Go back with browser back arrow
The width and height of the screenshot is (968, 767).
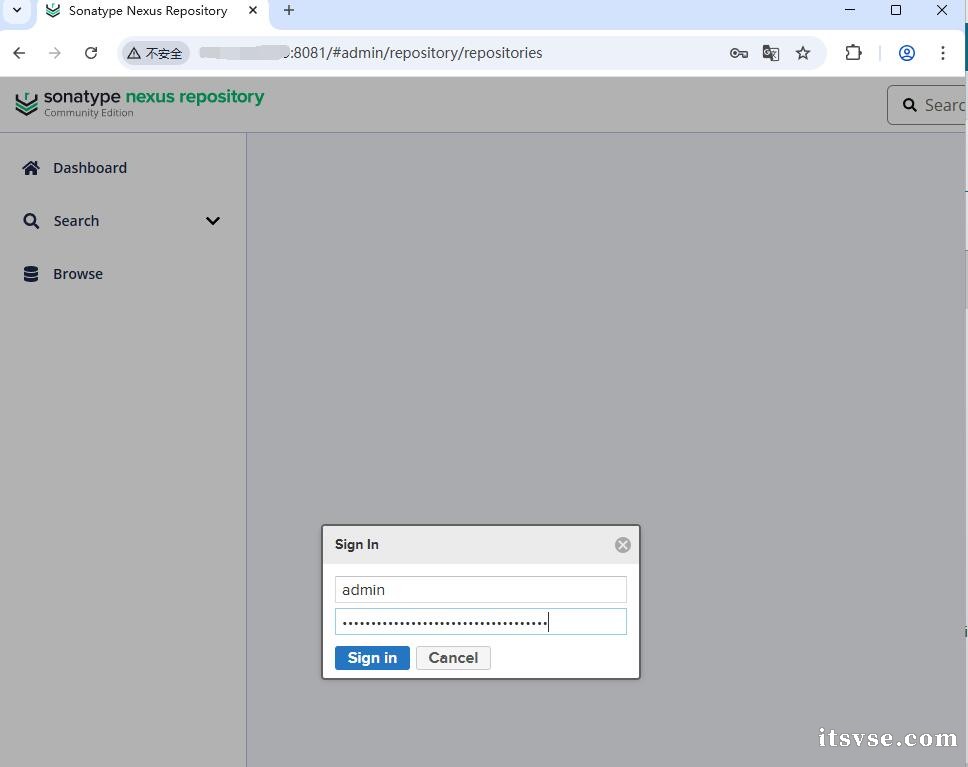tap(19, 53)
